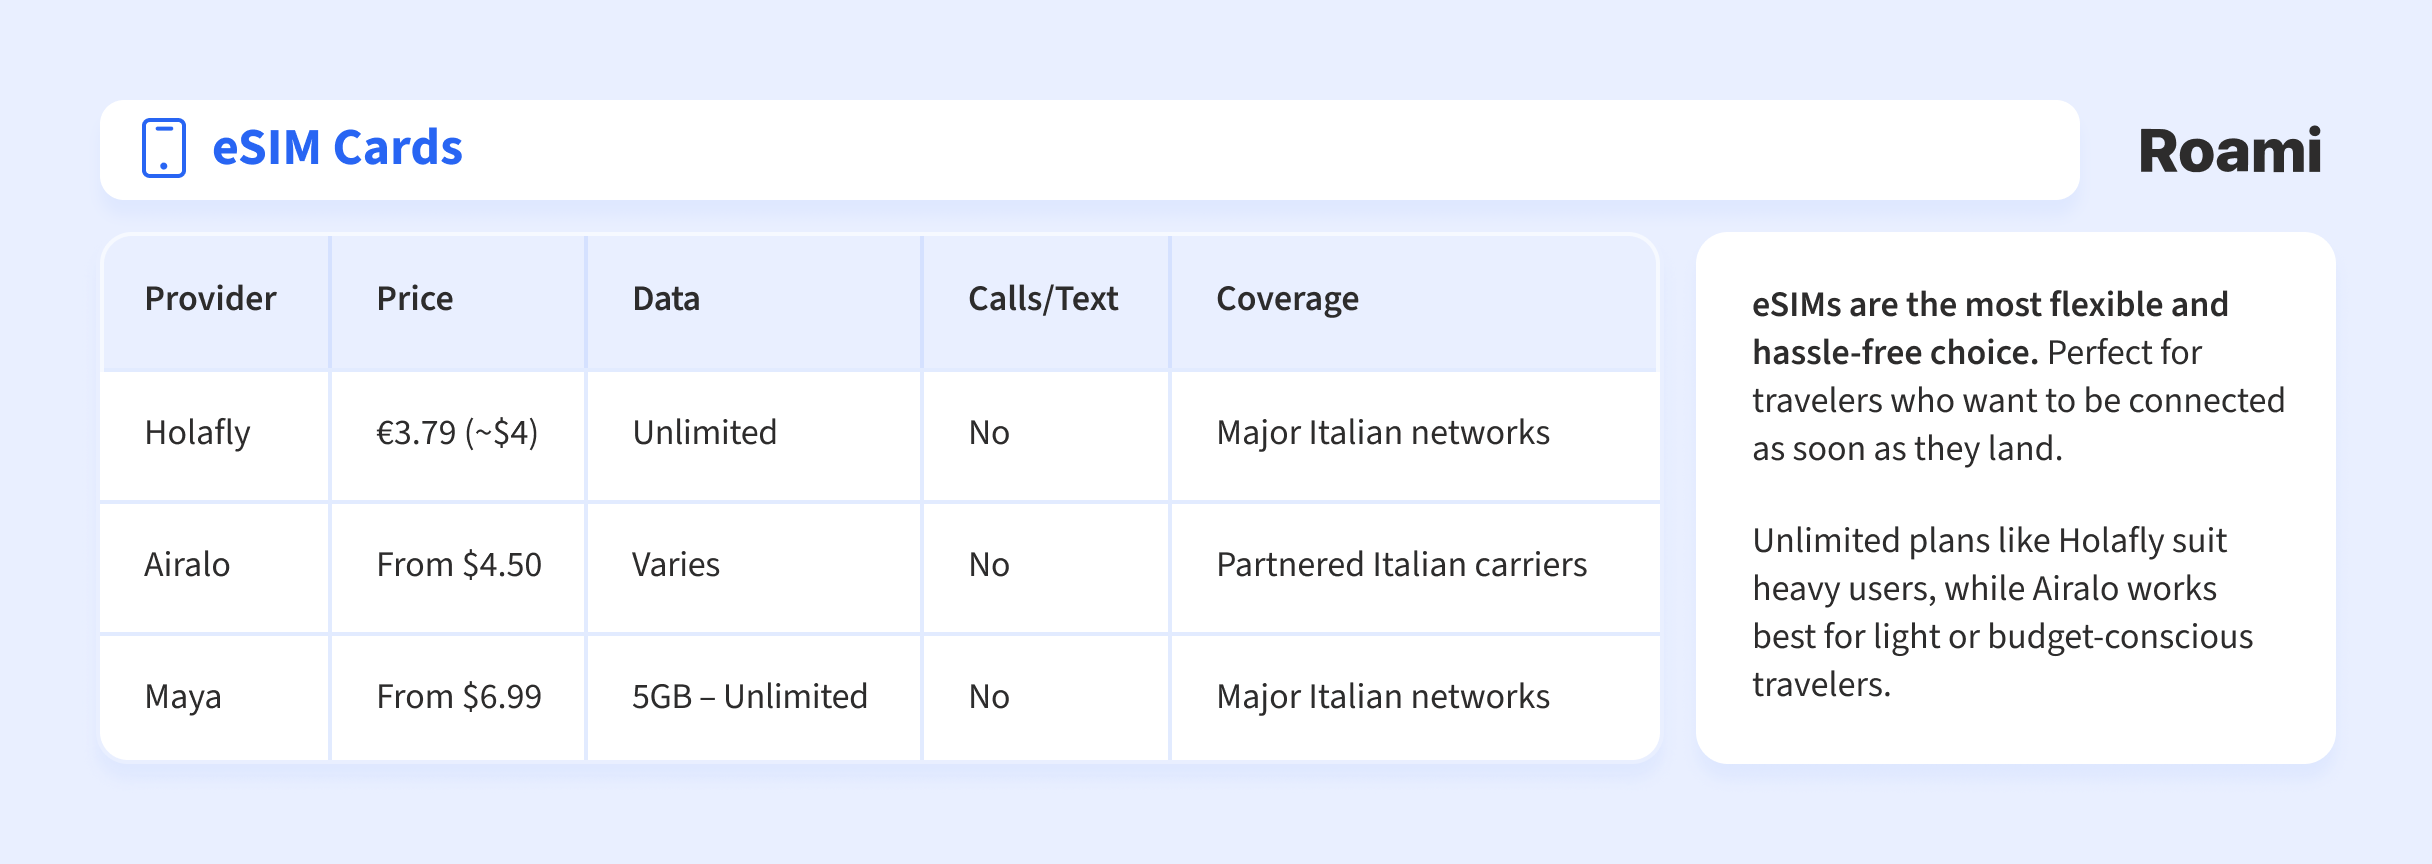Select Holafly's Unlimited data cell
The width and height of the screenshot is (2432, 864).
704,433
